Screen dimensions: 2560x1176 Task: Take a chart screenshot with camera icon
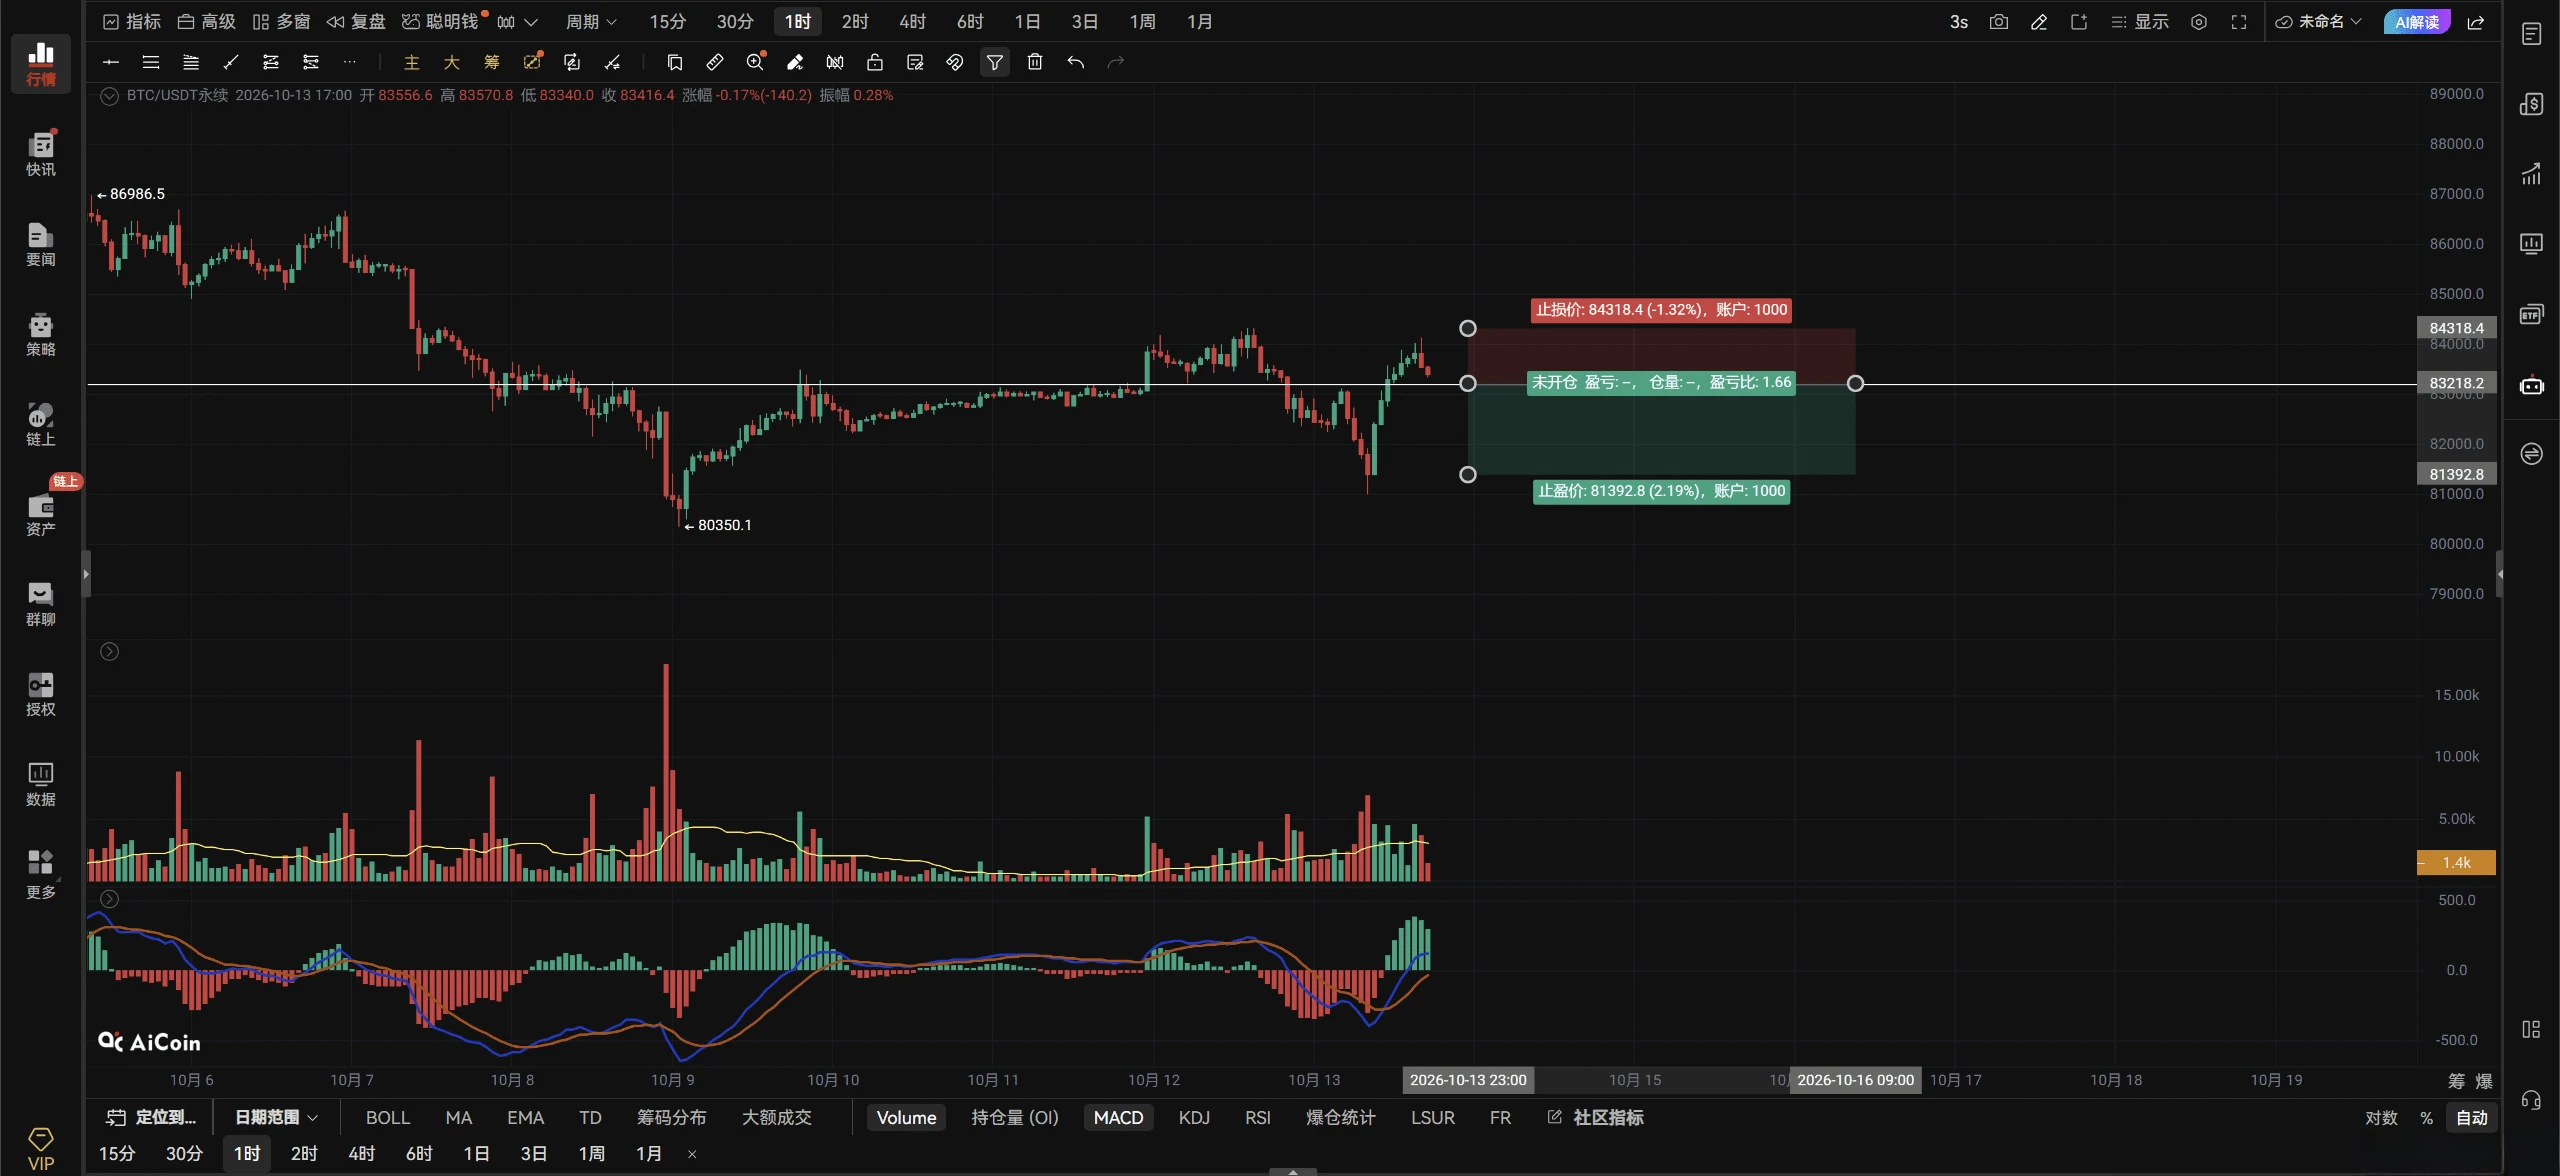pyautogui.click(x=1999, y=22)
